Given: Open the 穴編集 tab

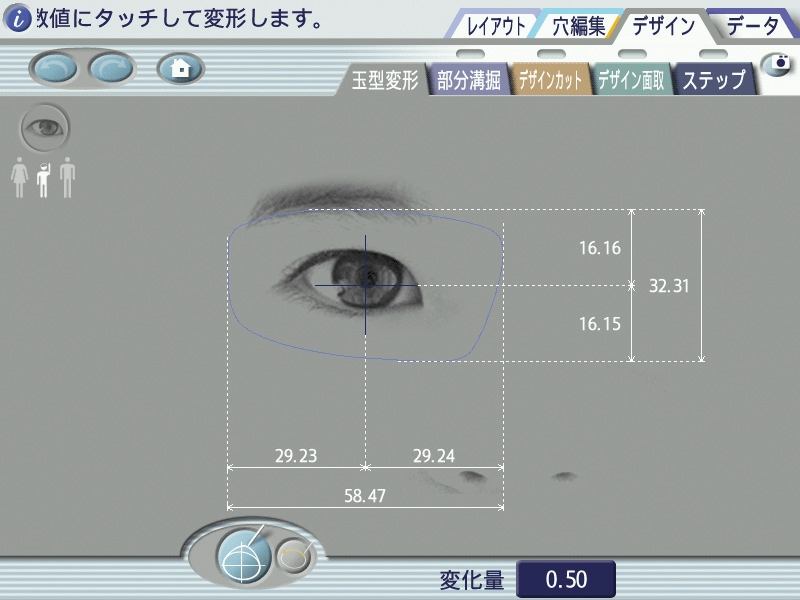Looking at the screenshot, I should tap(579, 26).
